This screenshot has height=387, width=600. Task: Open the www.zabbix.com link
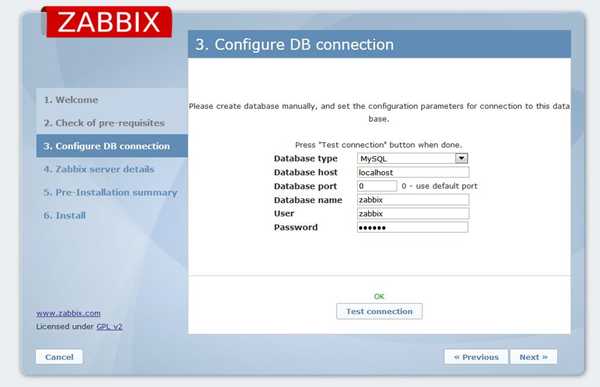click(x=68, y=313)
